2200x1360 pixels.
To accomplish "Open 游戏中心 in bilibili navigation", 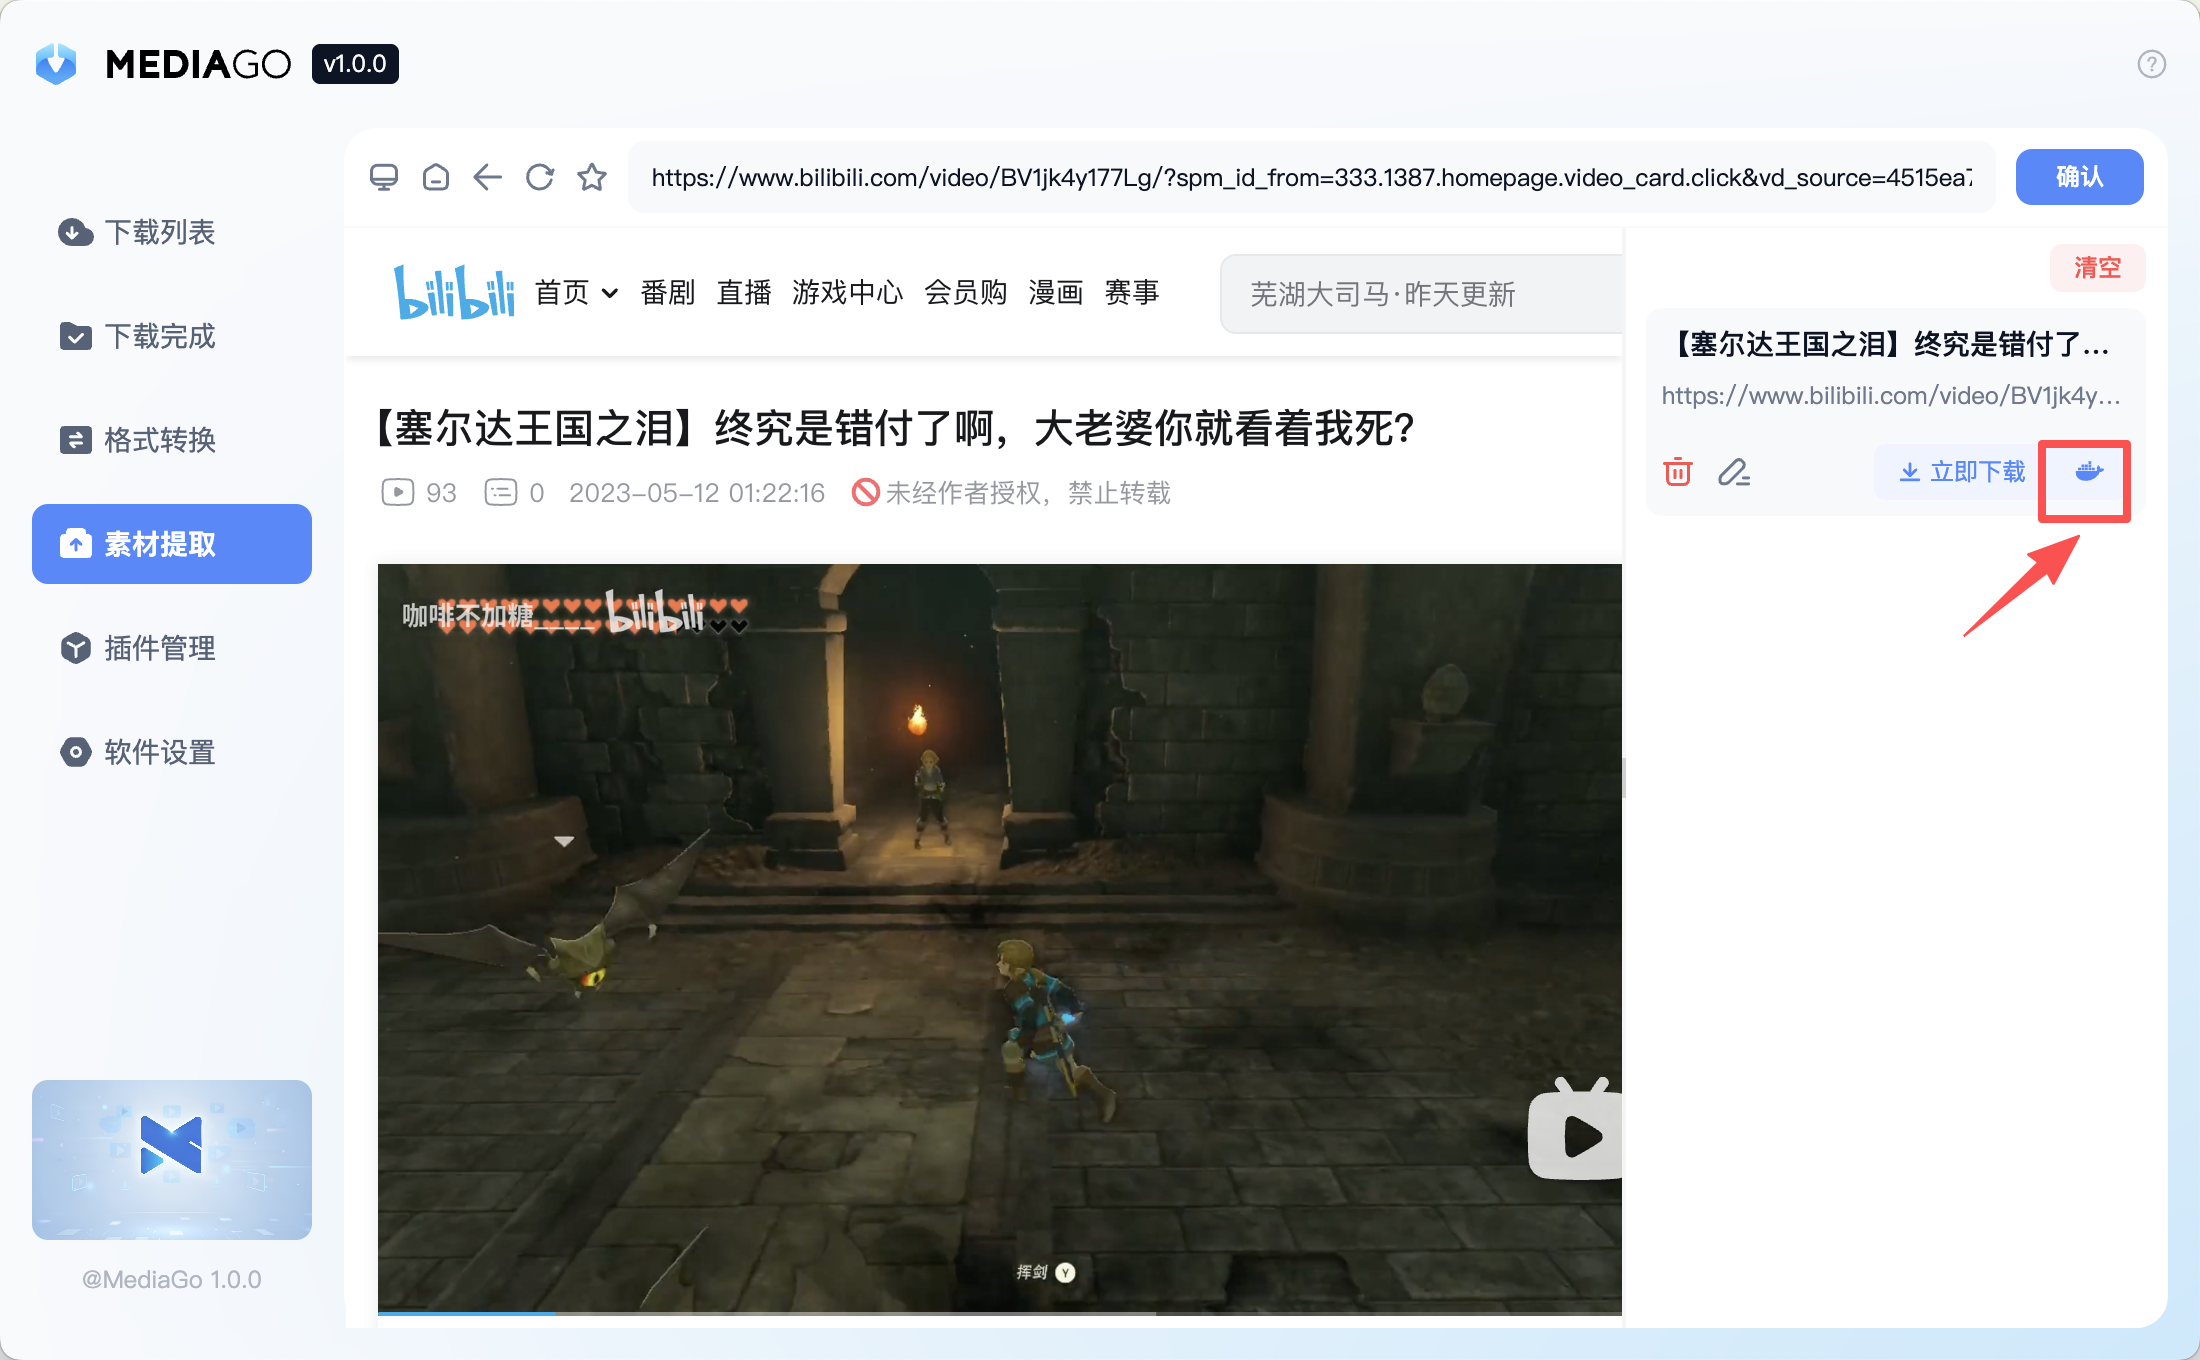I will click(x=847, y=292).
